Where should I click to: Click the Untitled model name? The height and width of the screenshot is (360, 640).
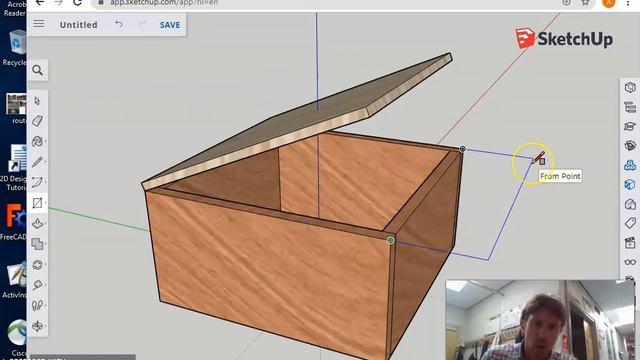79,25
